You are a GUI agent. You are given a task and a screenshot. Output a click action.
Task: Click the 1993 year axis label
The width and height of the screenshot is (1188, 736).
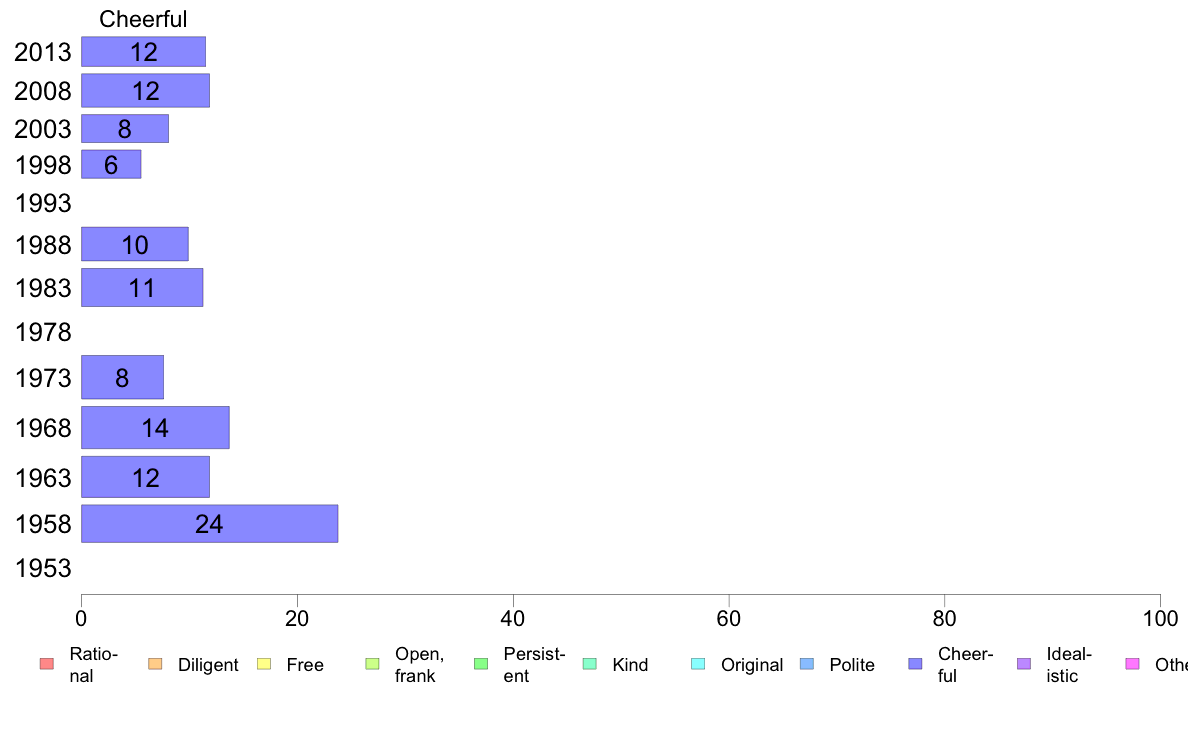[x=43, y=203]
